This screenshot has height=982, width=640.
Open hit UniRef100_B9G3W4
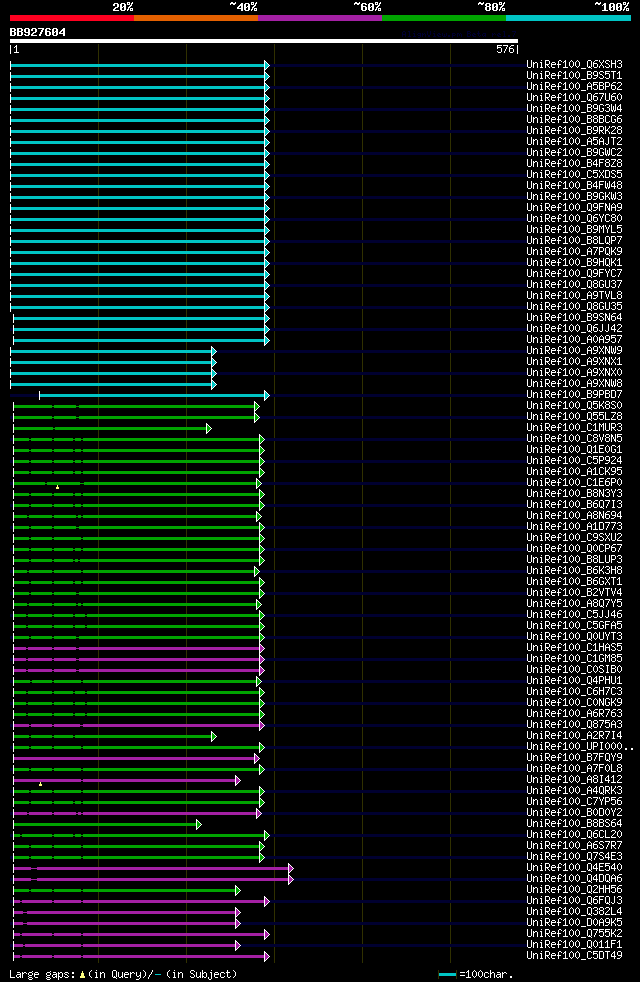click(x=574, y=108)
